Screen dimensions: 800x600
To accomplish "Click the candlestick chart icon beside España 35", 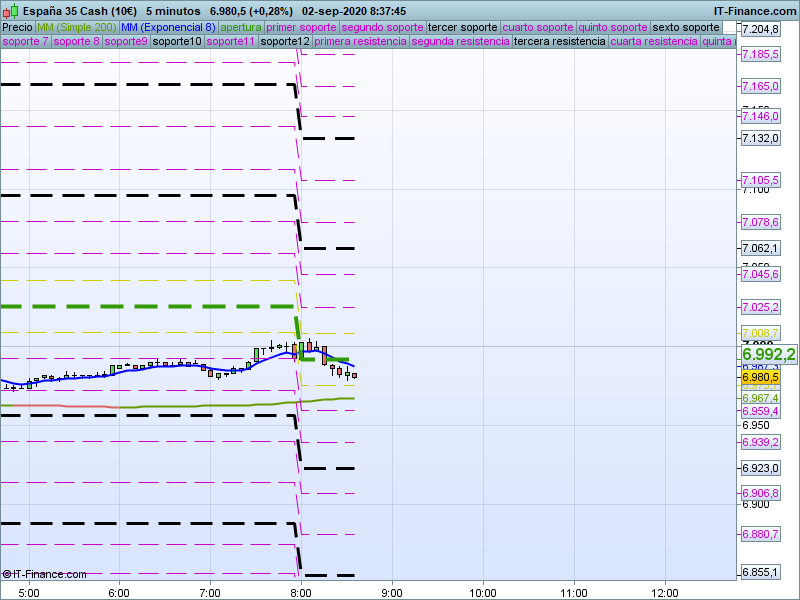I will click(10, 11).
